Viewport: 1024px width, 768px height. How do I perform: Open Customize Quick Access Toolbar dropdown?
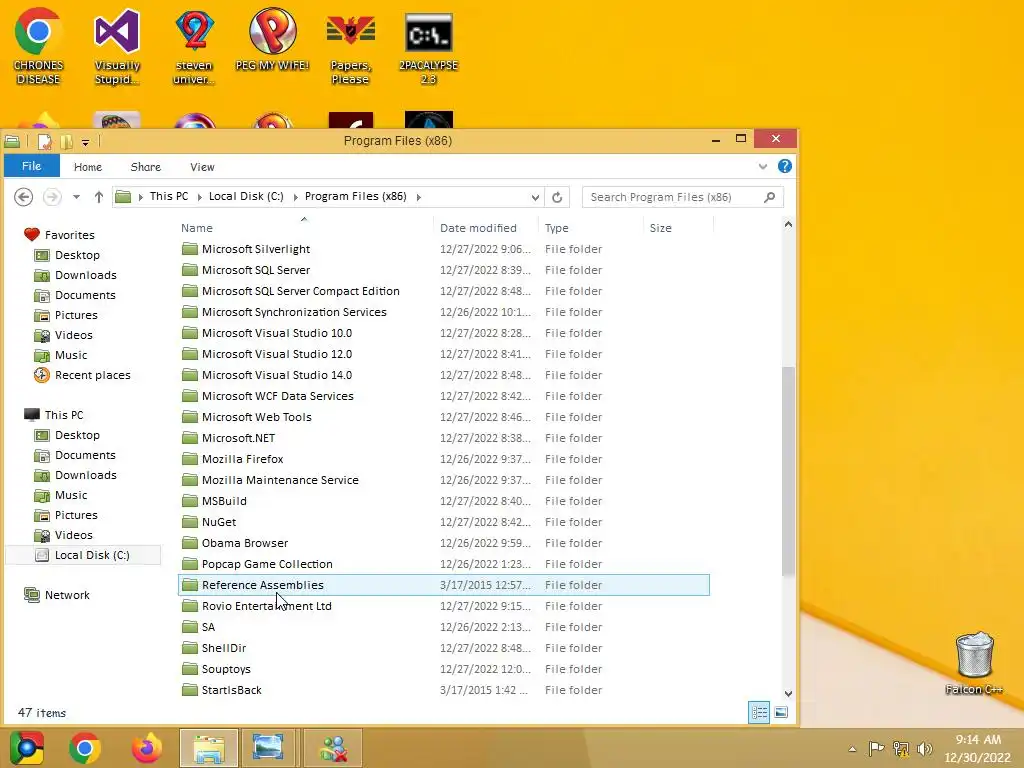(x=85, y=142)
